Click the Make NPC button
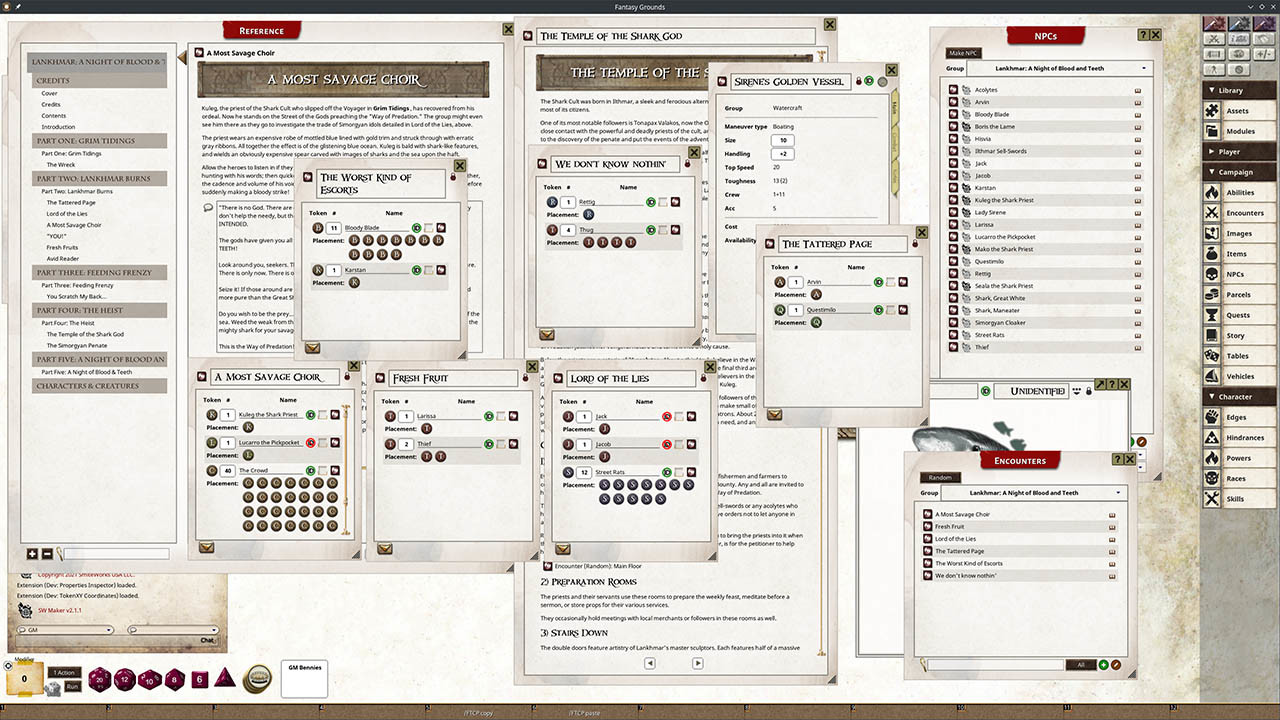This screenshot has height=720, width=1280. (x=963, y=52)
